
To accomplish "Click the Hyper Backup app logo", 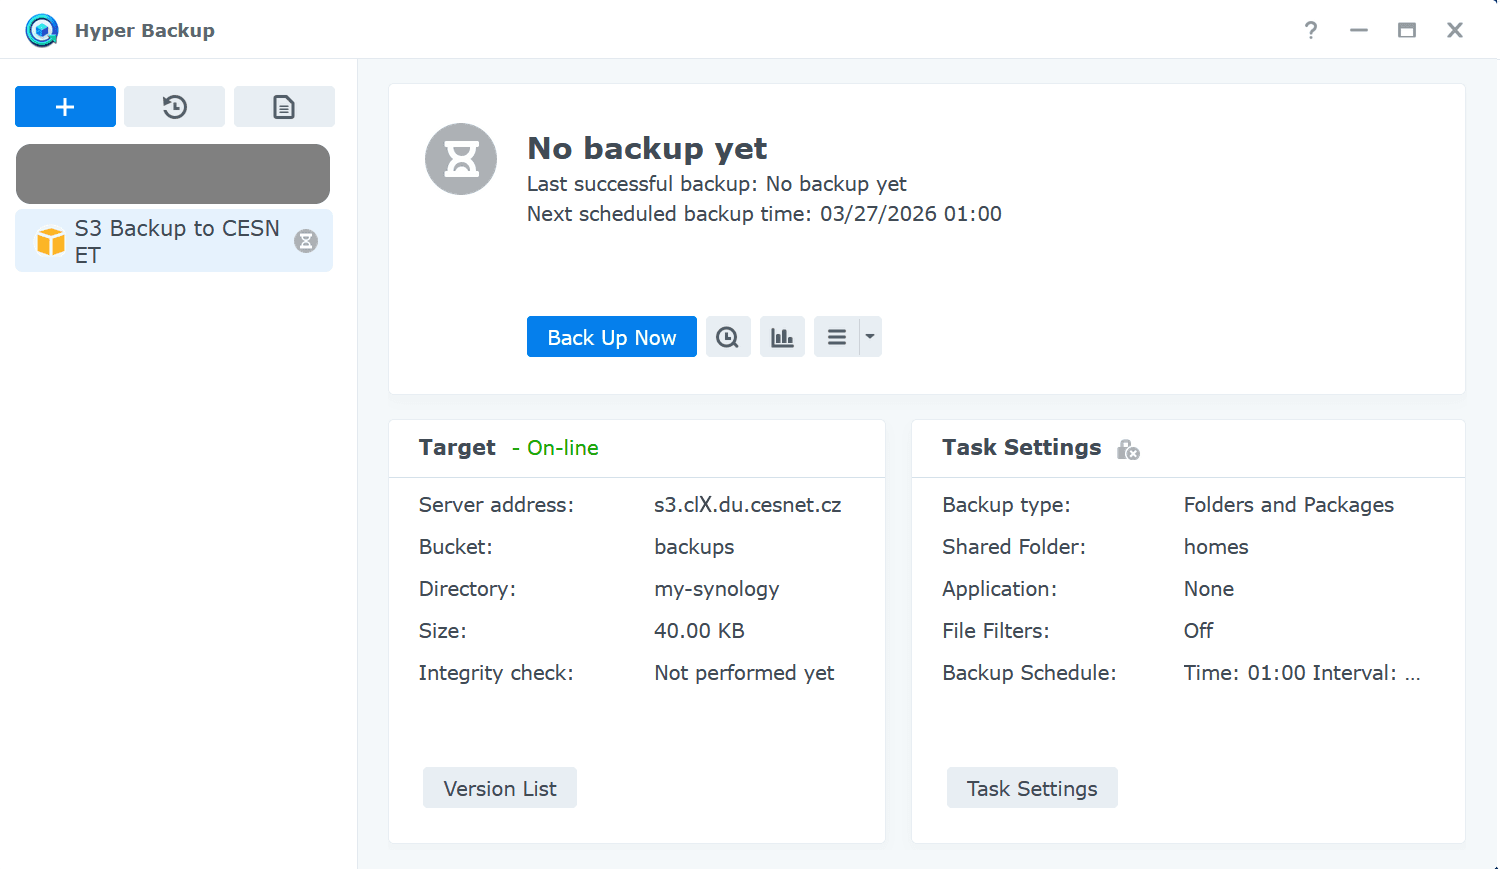I will point(41,30).
